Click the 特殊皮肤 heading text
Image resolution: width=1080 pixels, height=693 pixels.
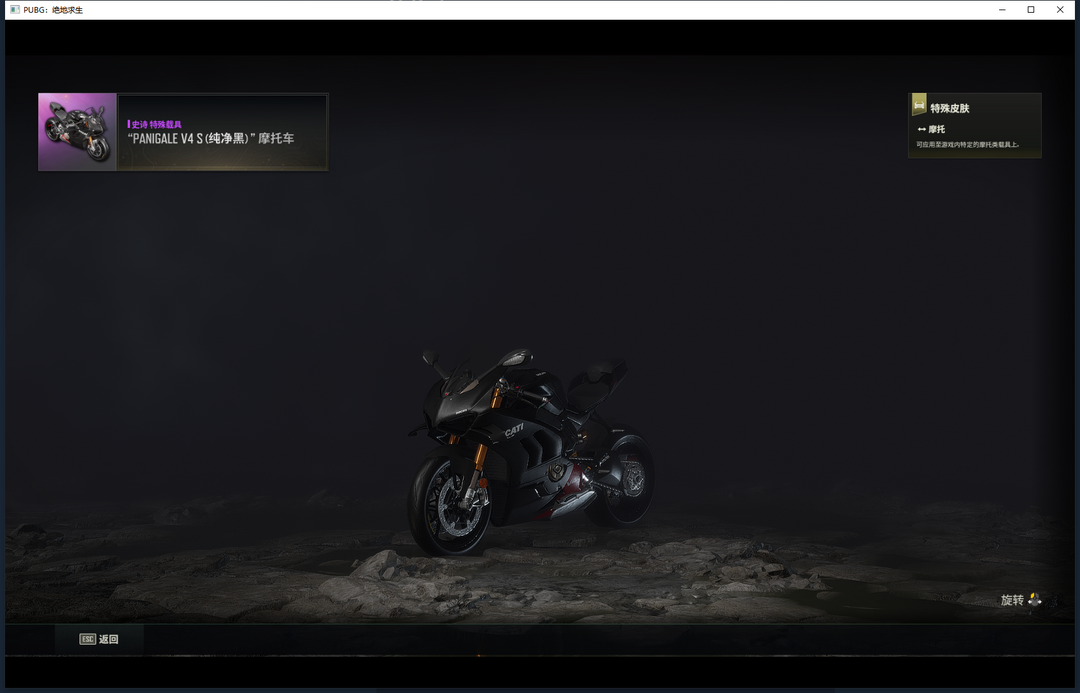click(x=950, y=108)
